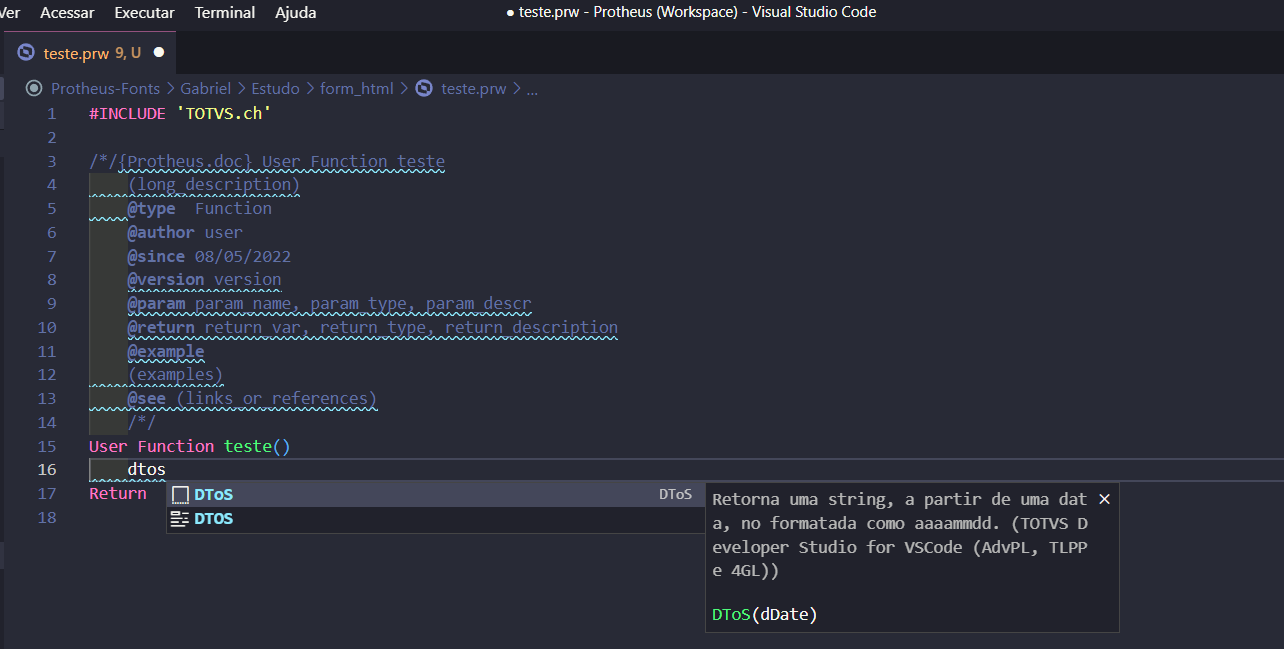The image size is (1284, 649).
Task: Click the DToS(dDate) signature in the popup
Action: pos(764,614)
